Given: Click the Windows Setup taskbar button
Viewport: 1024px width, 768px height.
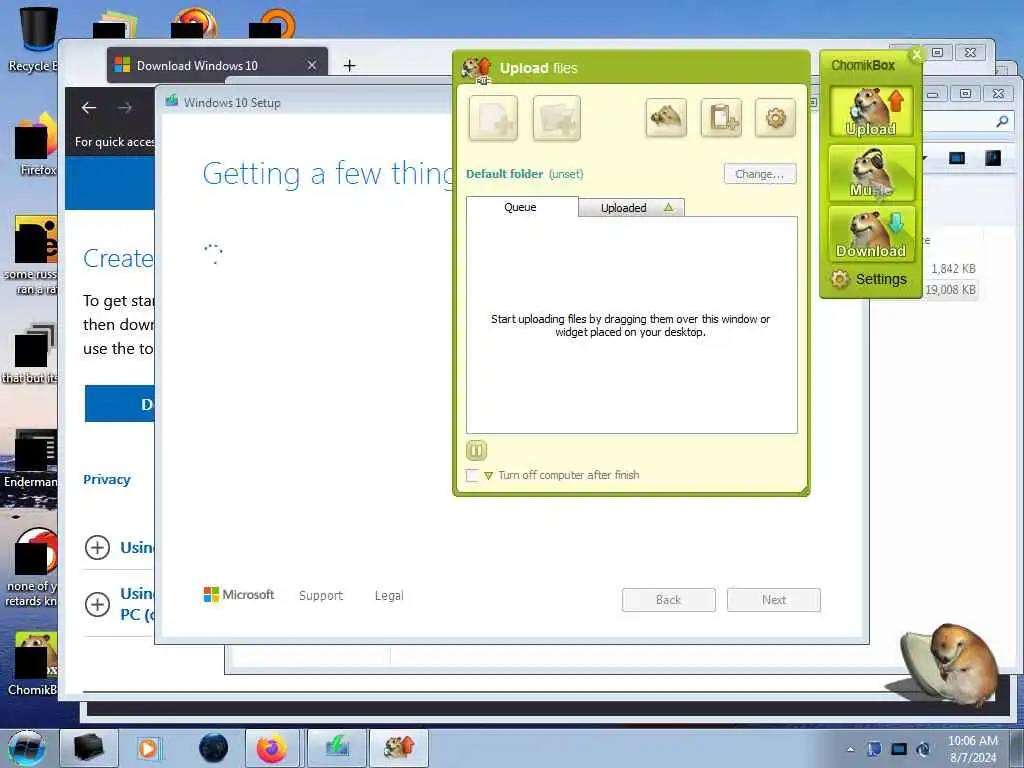Looking at the screenshot, I should [337, 748].
